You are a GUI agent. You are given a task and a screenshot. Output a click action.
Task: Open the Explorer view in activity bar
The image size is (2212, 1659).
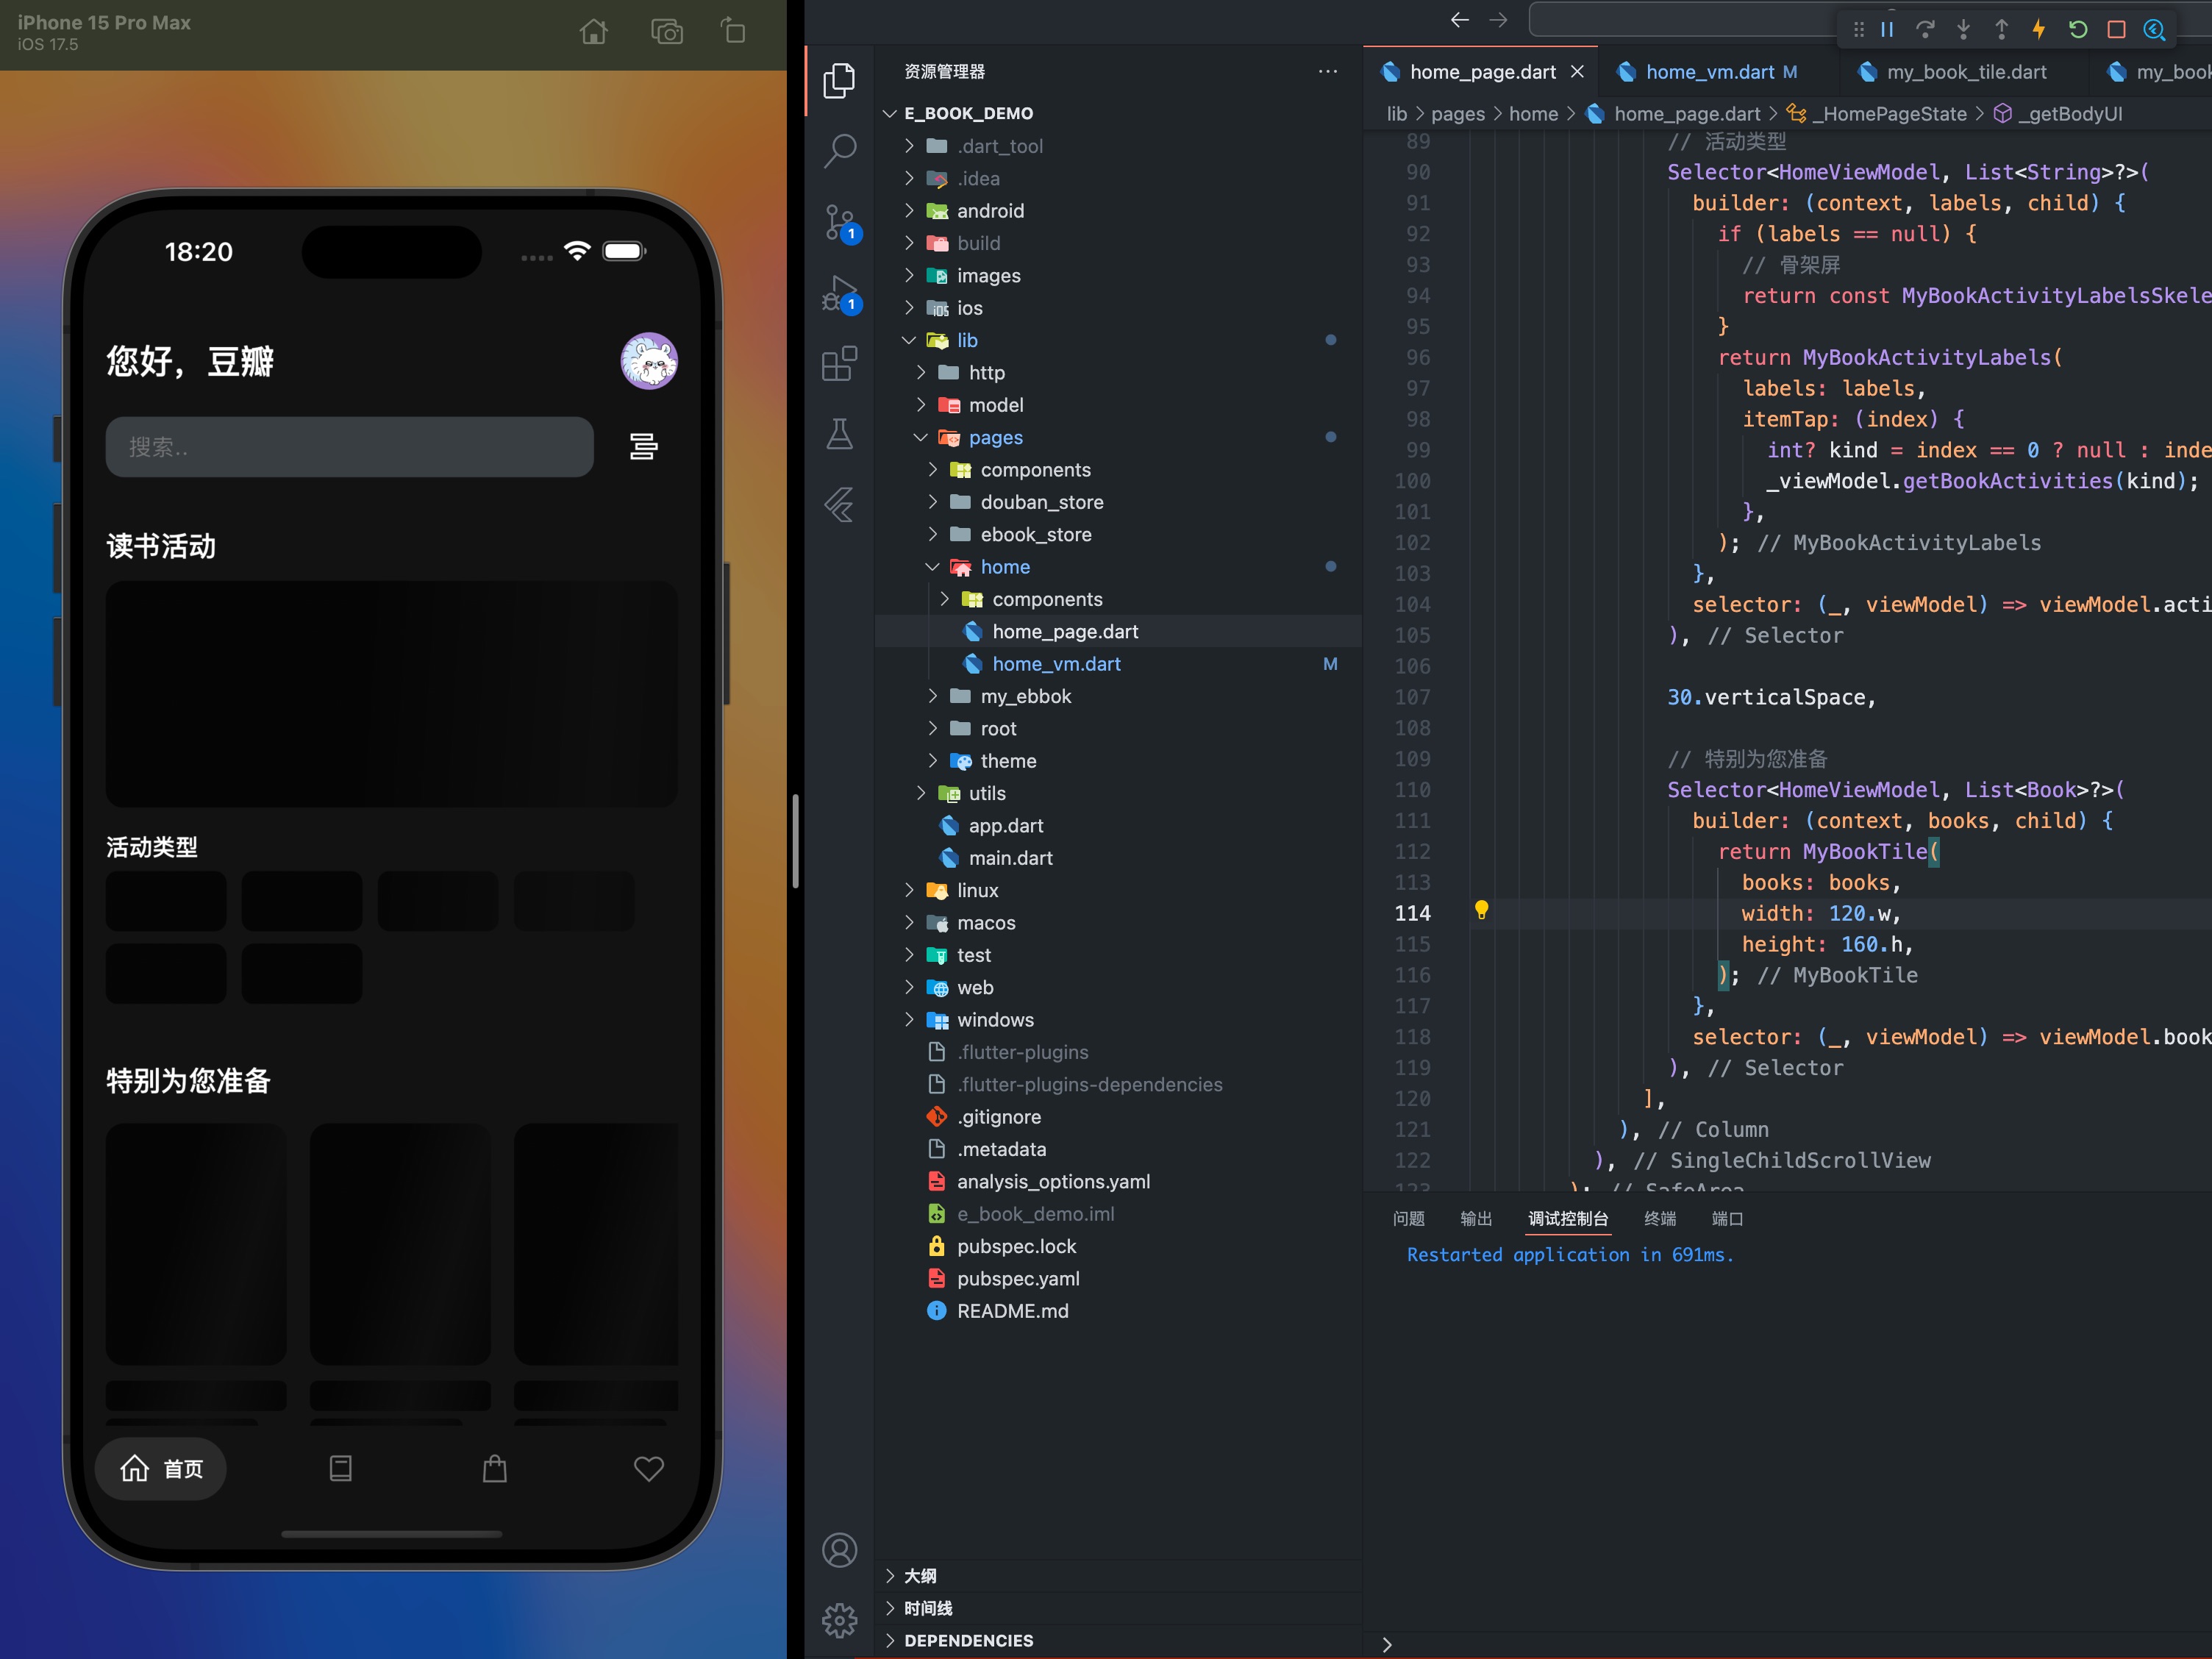pyautogui.click(x=839, y=81)
